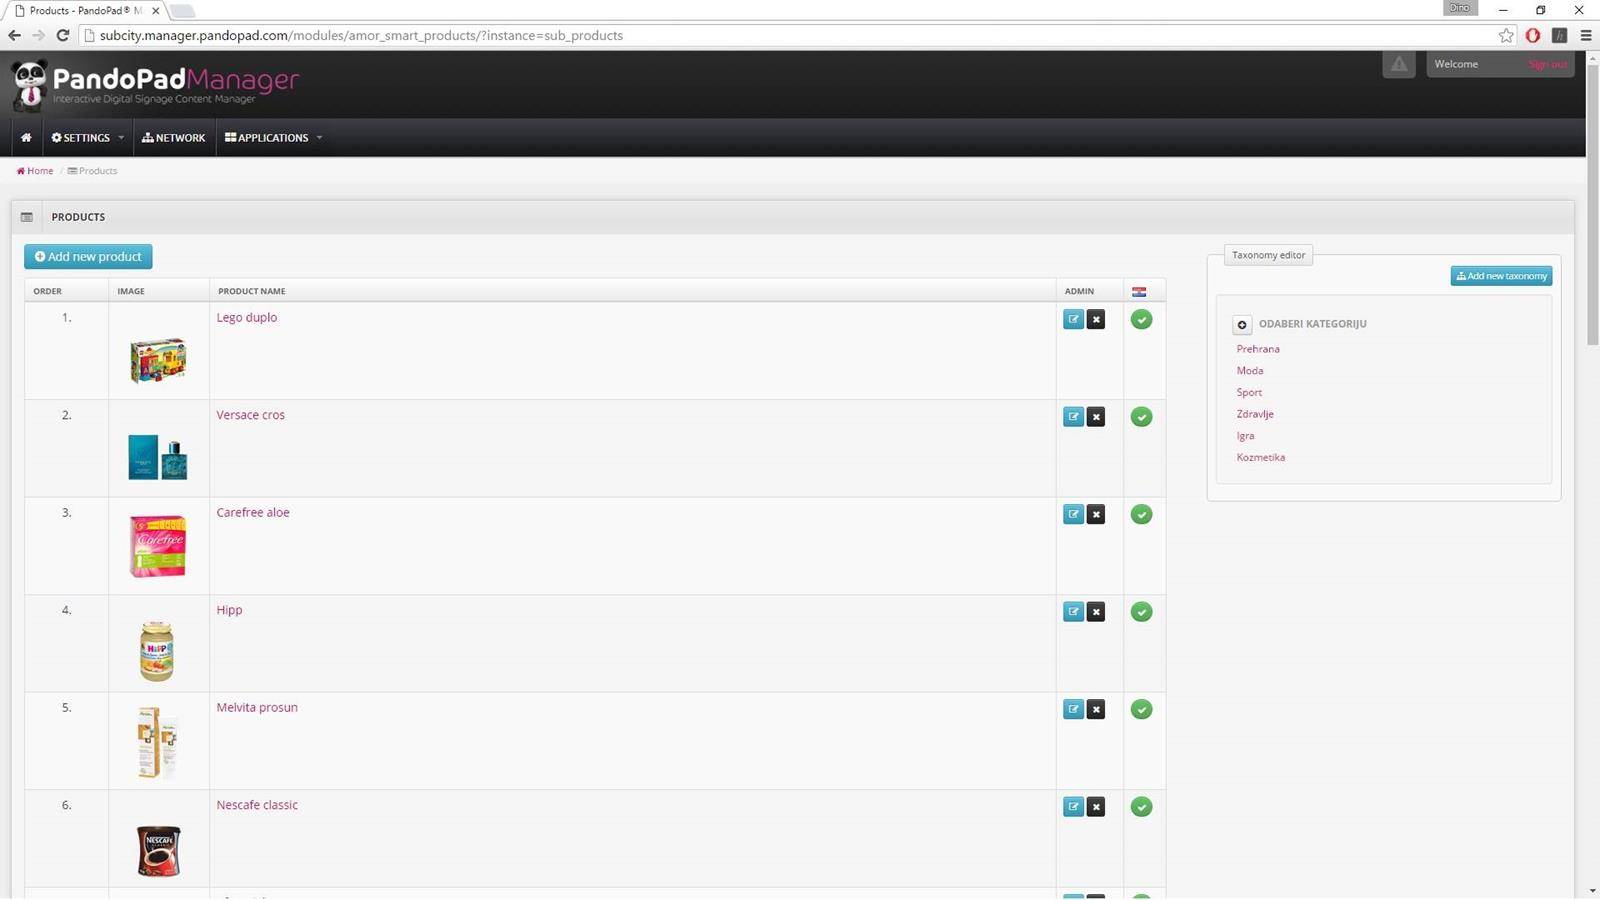Expand the Settings dropdown arrow
The image size is (1600, 900).
click(x=121, y=138)
